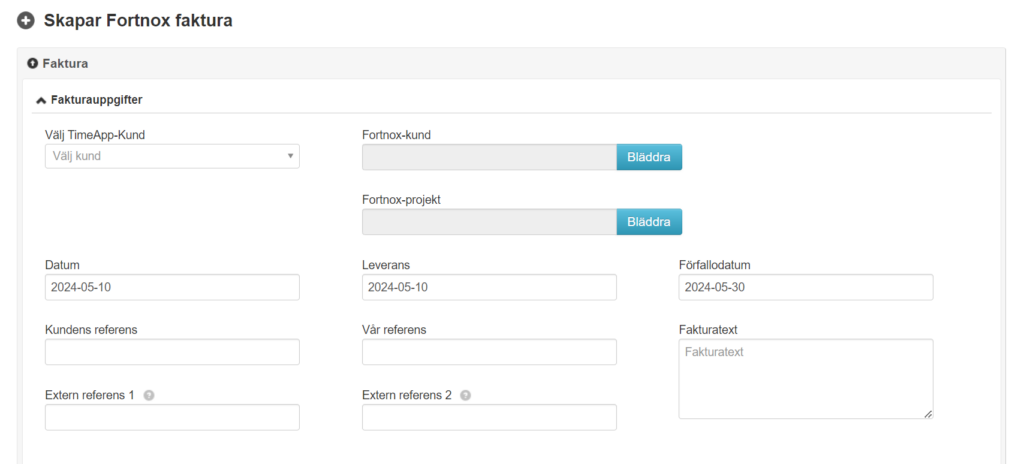Focus the Förfallodatum date field
The image size is (1024, 464).
pyautogui.click(x=805, y=287)
